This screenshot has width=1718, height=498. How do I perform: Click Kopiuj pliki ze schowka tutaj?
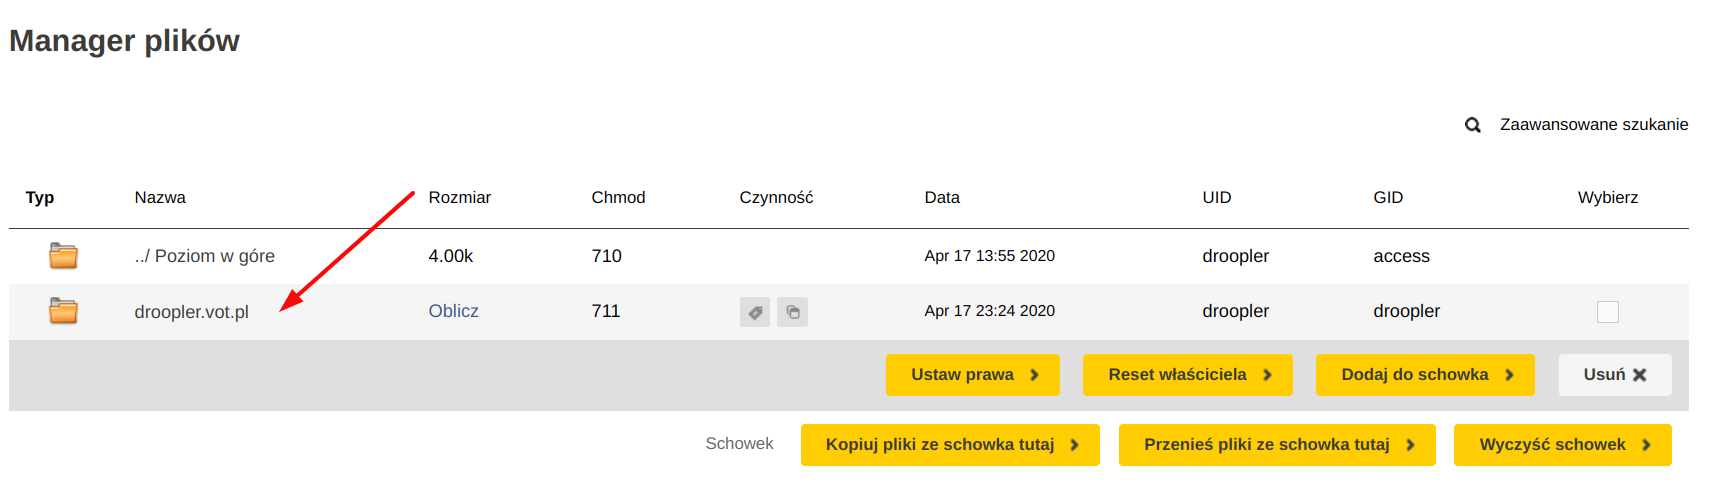[x=950, y=445]
